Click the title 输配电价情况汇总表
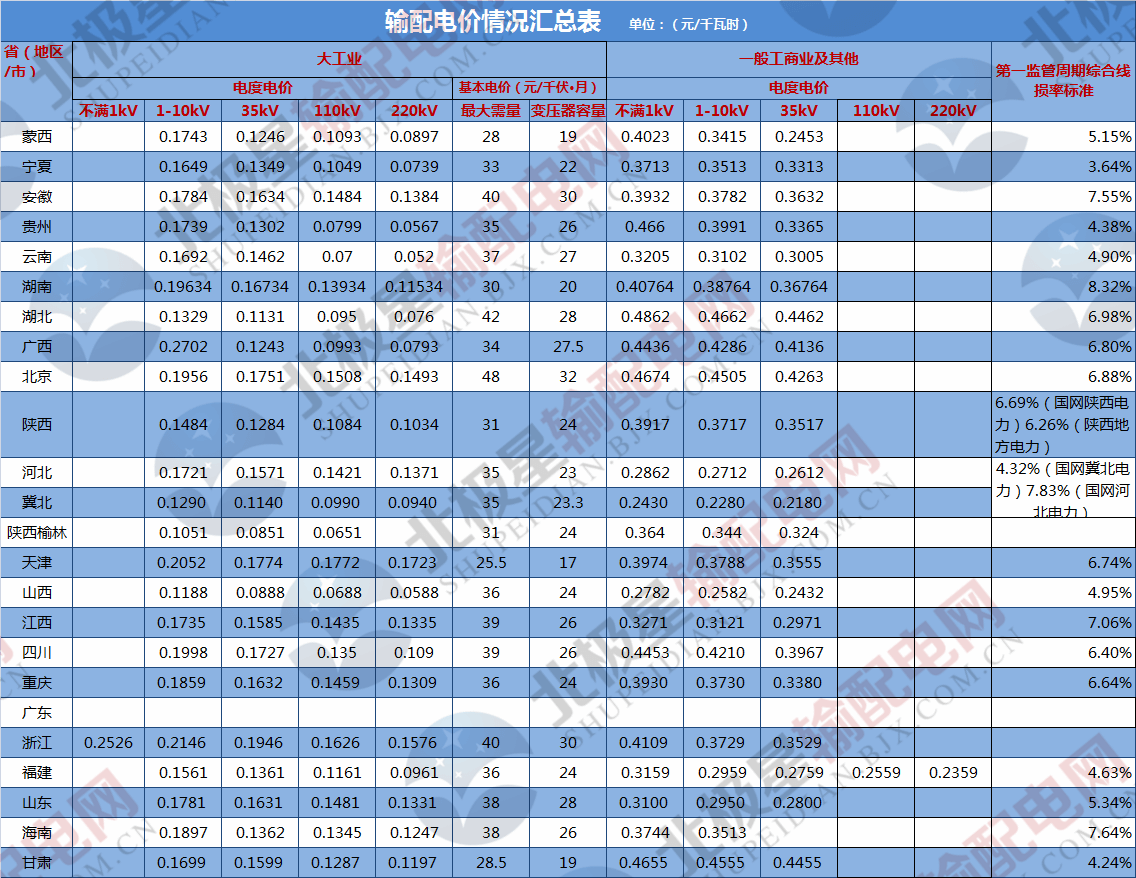1136x878 pixels. click(492, 21)
